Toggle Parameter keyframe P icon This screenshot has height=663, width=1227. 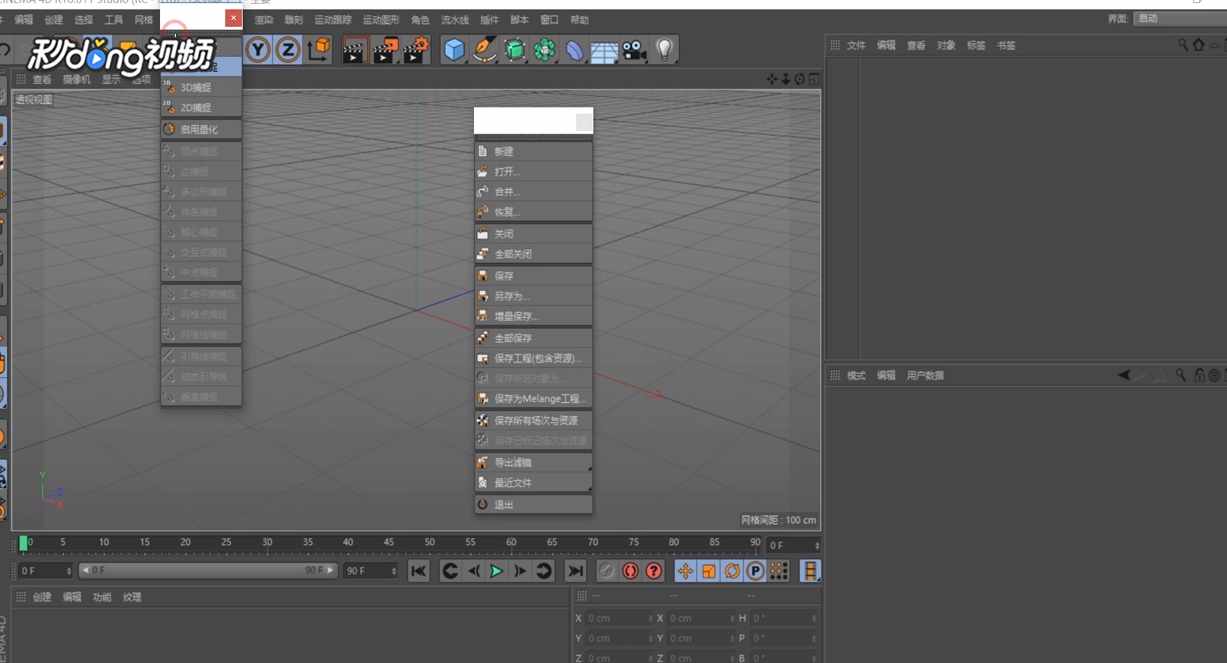coord(755,570)
